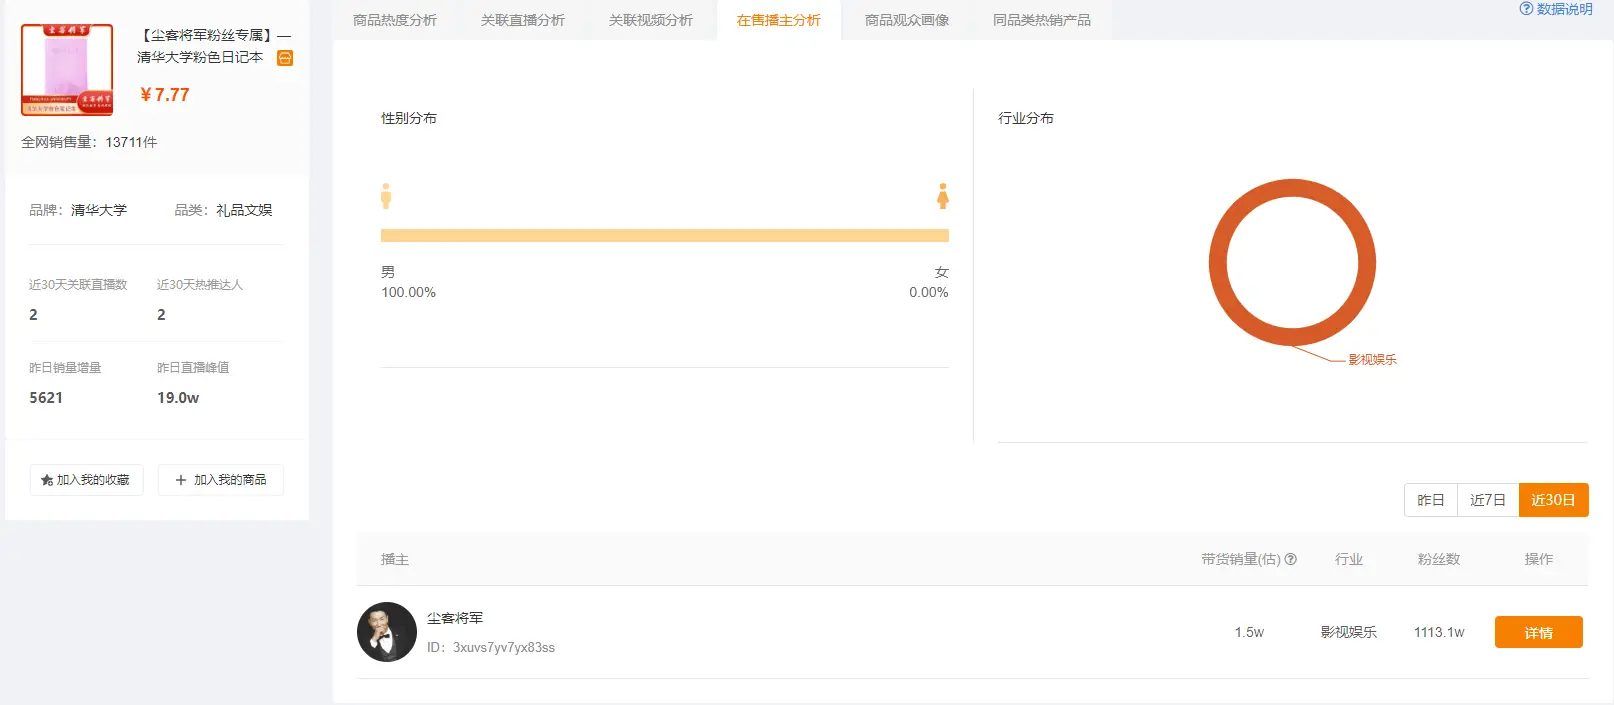The width and height of the screenshot is (1614, 705).
Task: Click the 行业分布 heading
Action: 1026,118
